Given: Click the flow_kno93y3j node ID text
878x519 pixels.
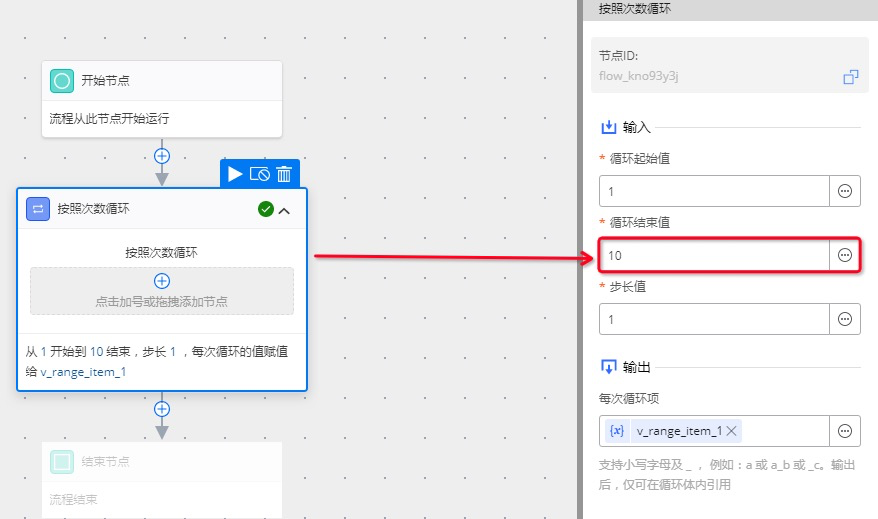Looking at the screenshot, I should pos(638,76).
